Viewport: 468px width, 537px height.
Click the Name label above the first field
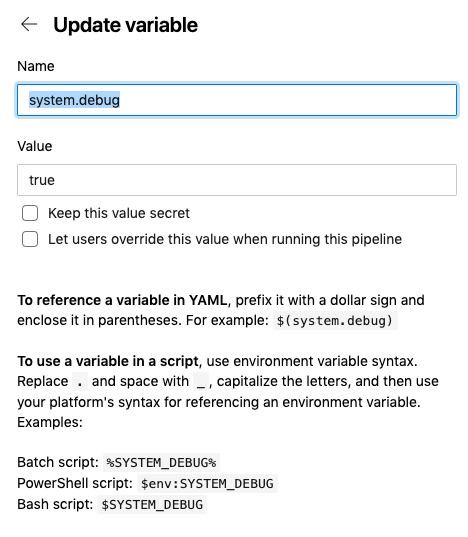click(x=36, y=66)
